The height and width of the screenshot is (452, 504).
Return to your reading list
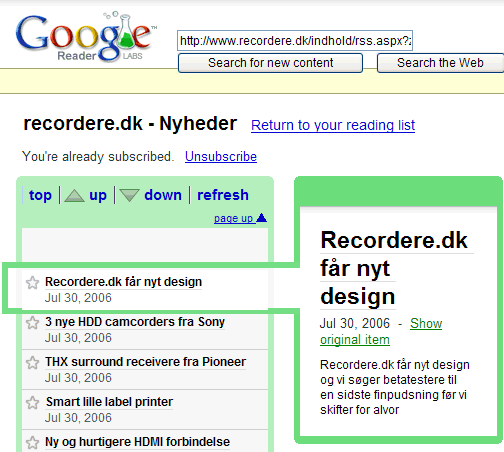click(x=333, y=125)
